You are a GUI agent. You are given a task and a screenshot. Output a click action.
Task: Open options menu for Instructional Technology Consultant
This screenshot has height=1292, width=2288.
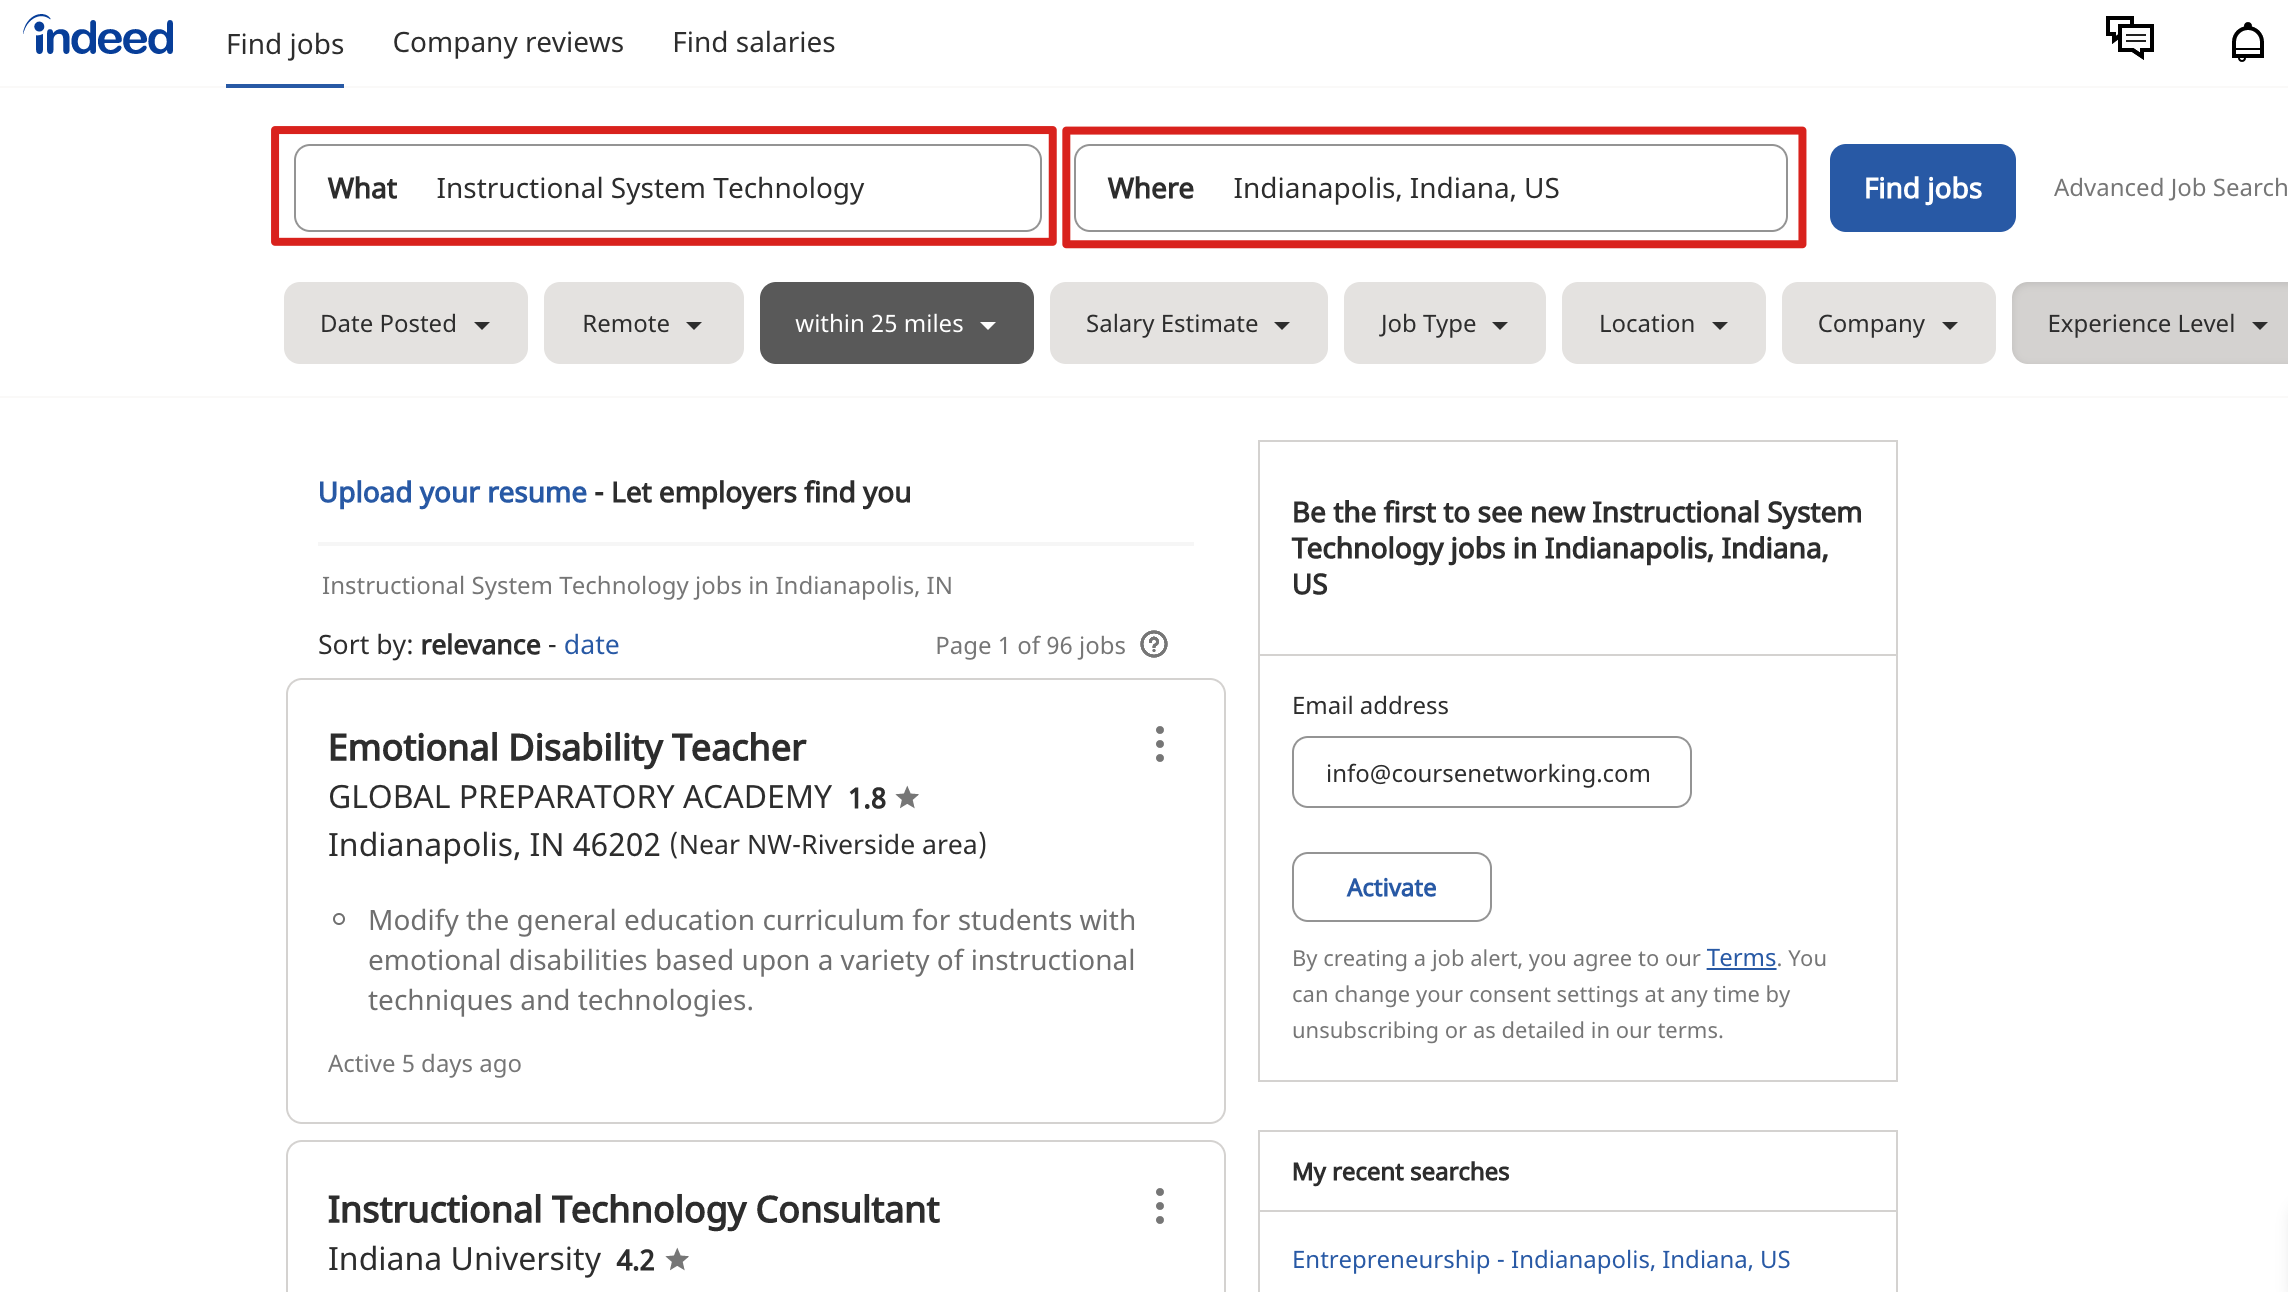coord(1159,1206)
